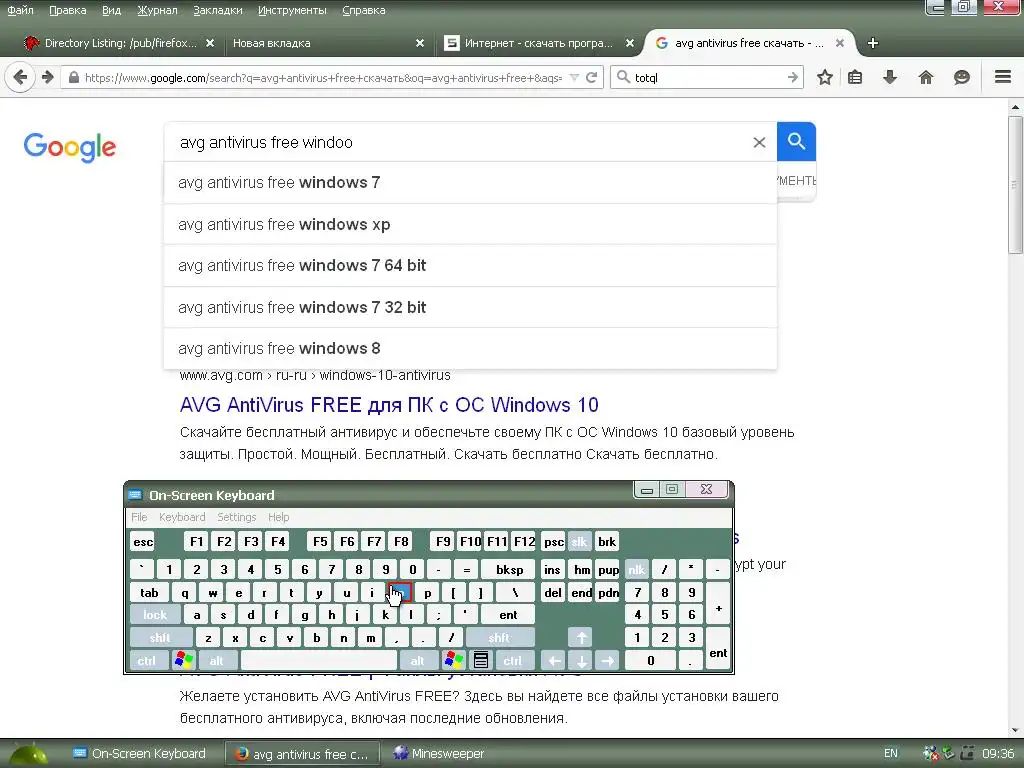1024x768 pixels.
Task: Go to the Firefox home page icon
Action: [x=925, y=77]
